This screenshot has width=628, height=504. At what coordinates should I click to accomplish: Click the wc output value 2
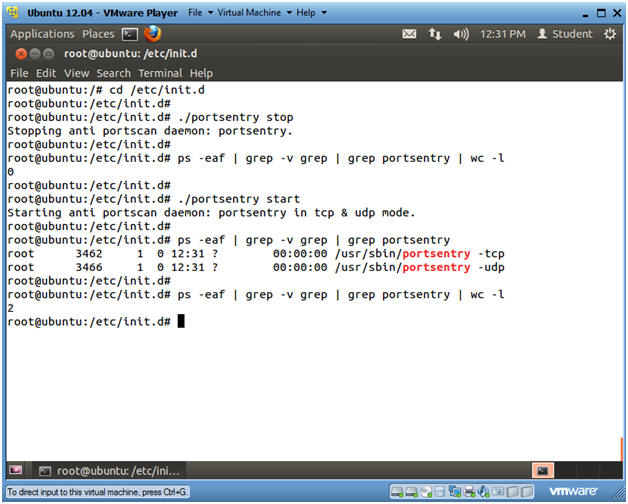10,308
